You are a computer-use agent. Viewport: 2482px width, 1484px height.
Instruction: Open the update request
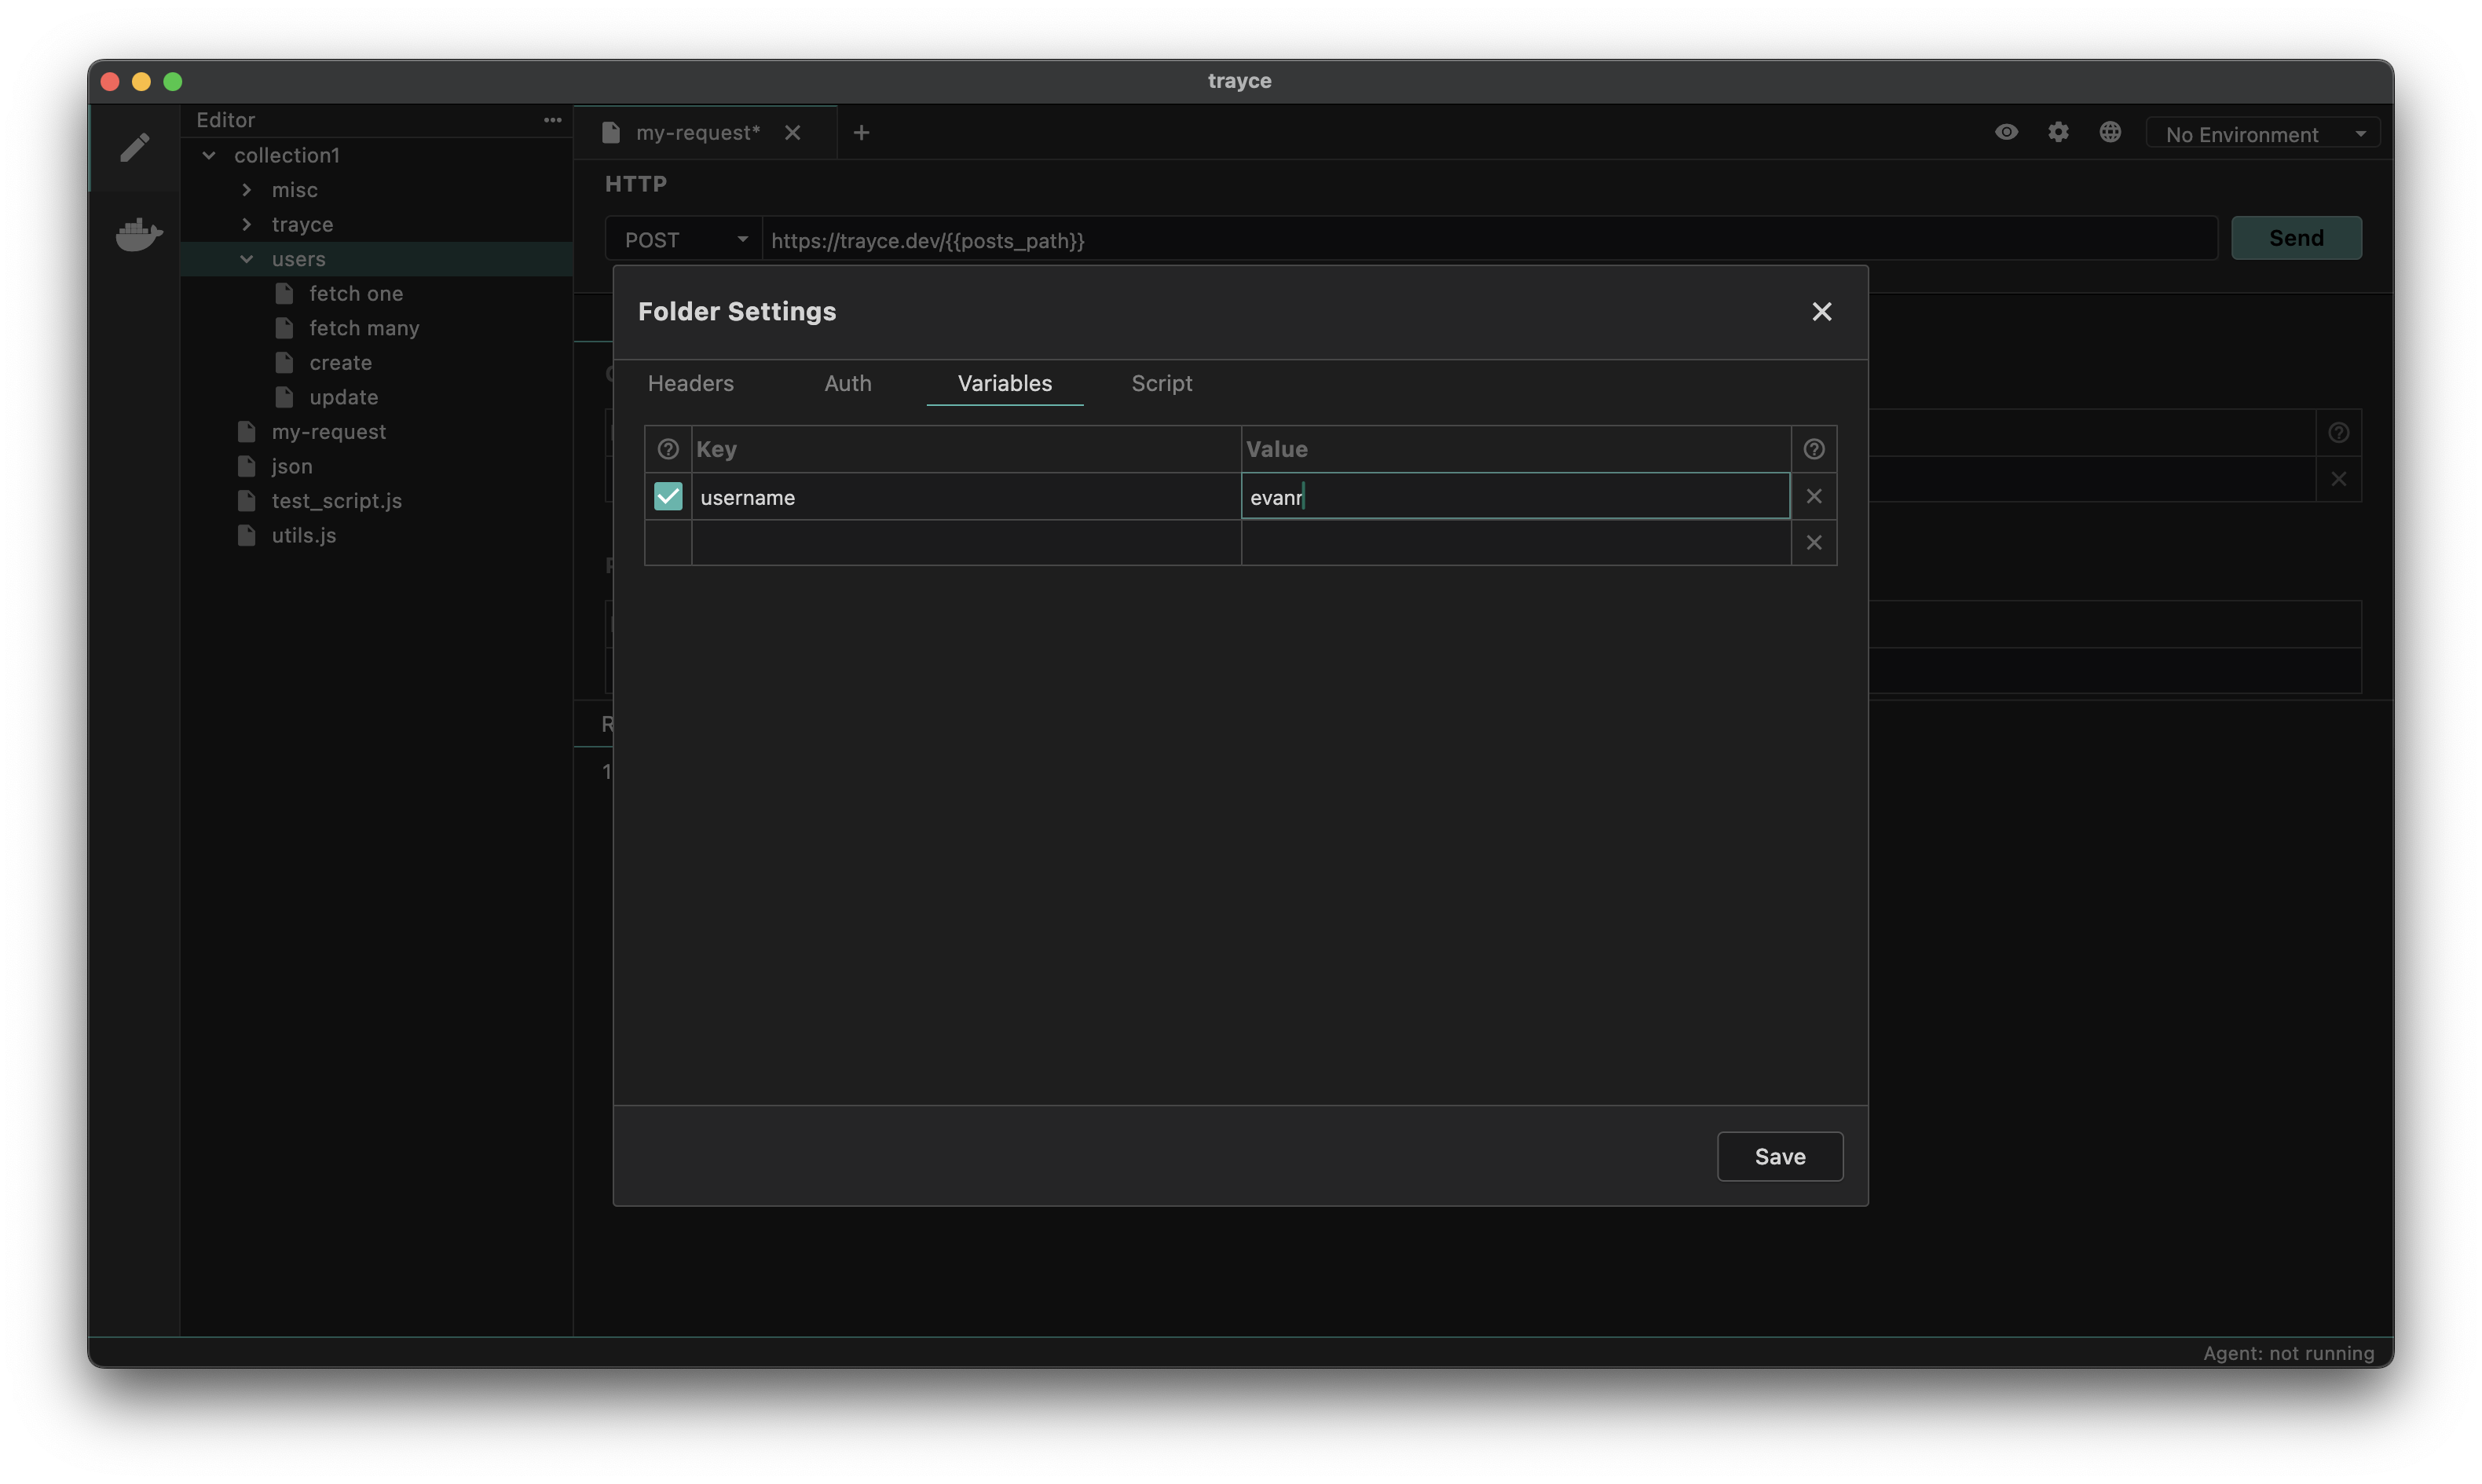(343, 397)
